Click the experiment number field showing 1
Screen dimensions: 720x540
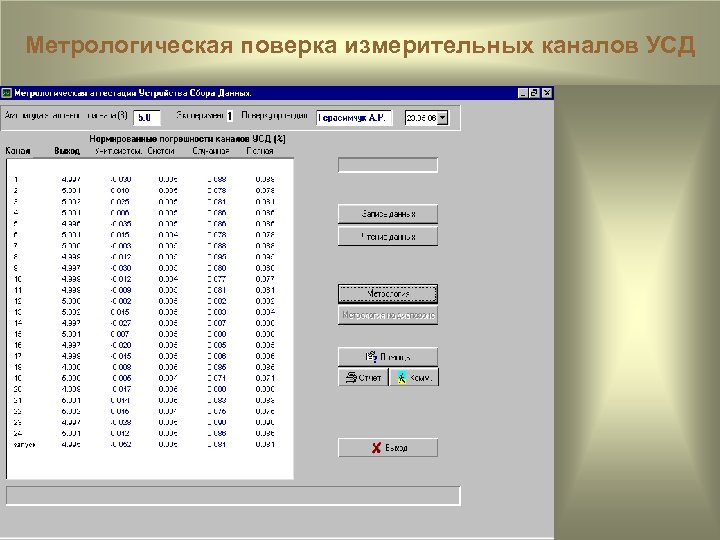[230, 116]
